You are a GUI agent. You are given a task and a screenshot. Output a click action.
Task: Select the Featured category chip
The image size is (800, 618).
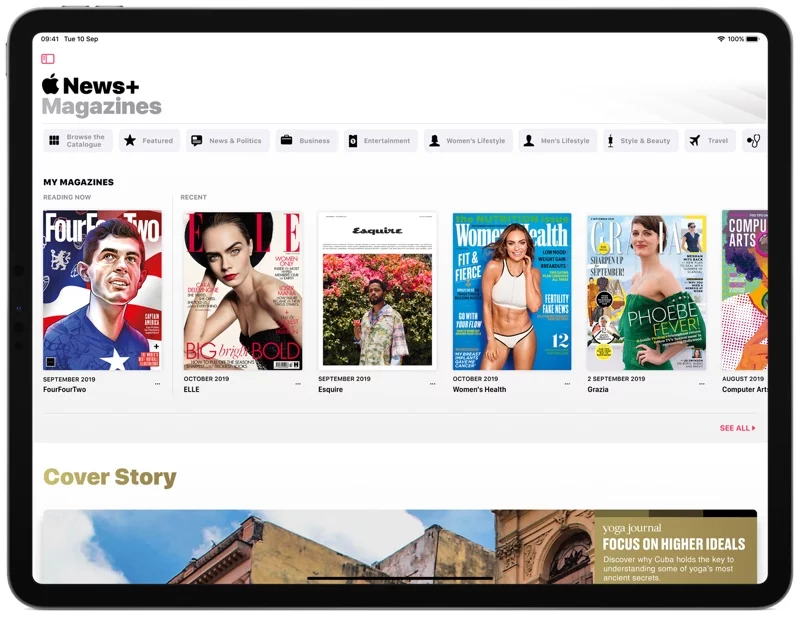149,140
